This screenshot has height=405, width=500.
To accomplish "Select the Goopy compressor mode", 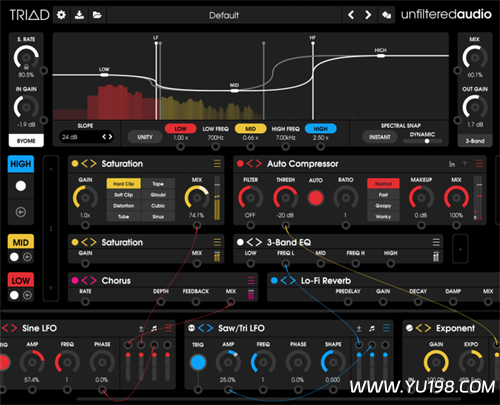I will [x=383, y=206].
